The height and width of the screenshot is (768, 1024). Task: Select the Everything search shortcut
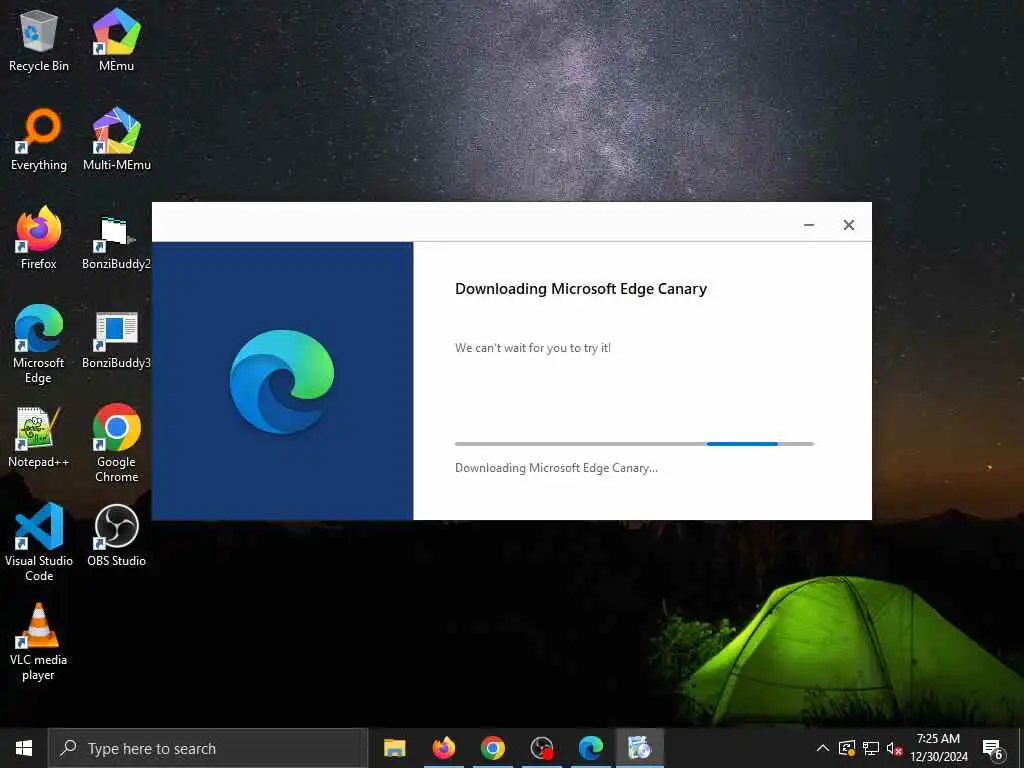point(39,140)
